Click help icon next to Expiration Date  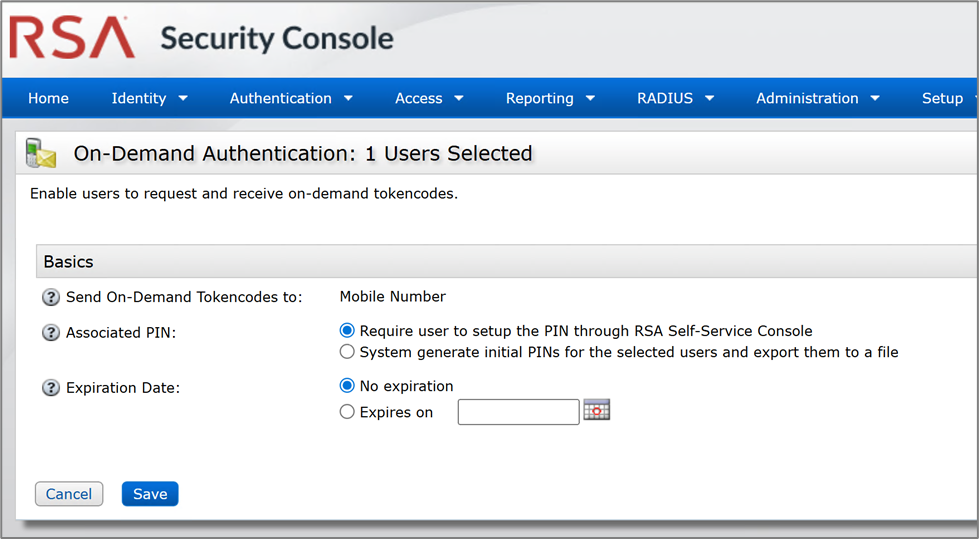(x=51, y=388)
